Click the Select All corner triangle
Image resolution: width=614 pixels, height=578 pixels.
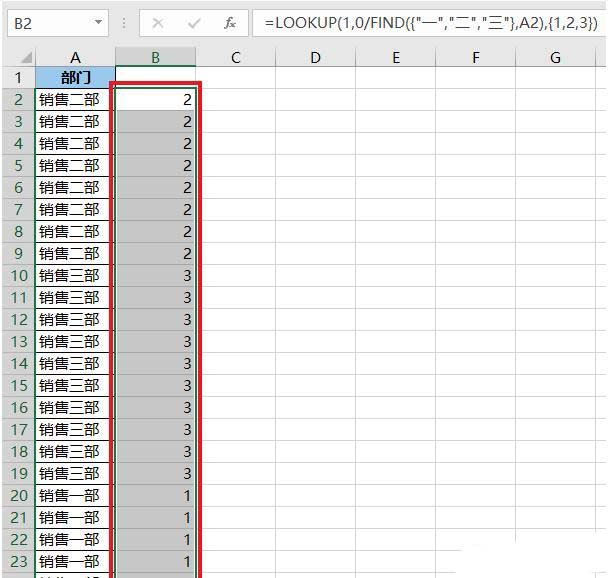25,58
